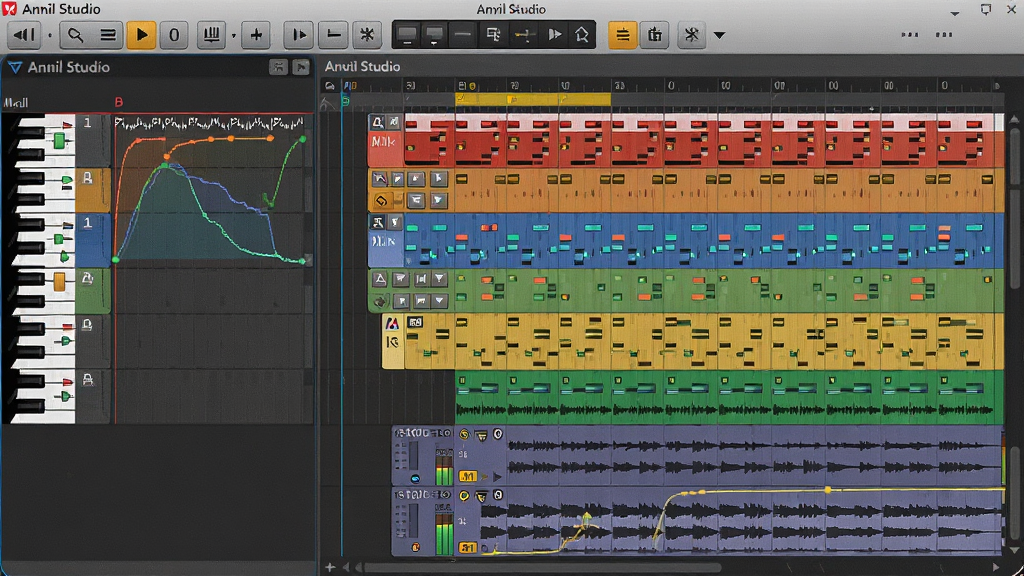Click the asterisk settings button at toolbar right
The width and height of the screenshot is (1024, 576).
692,35
